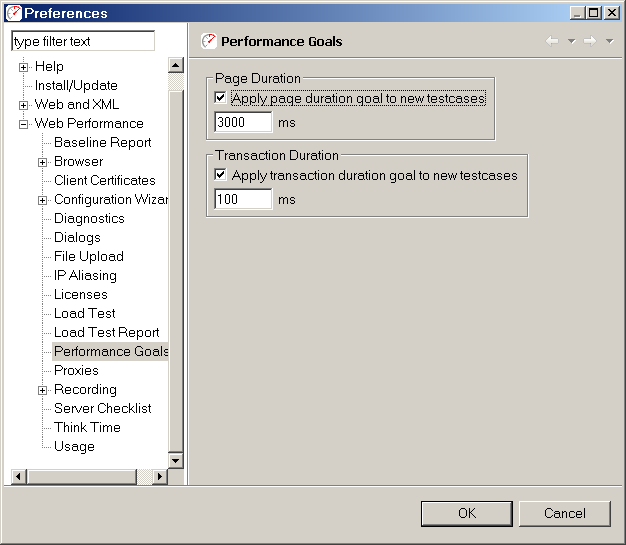The height and width of the screenshot is (545, 626).
Task: Open the back history dropdown arrow
Action: coord(572,41)
